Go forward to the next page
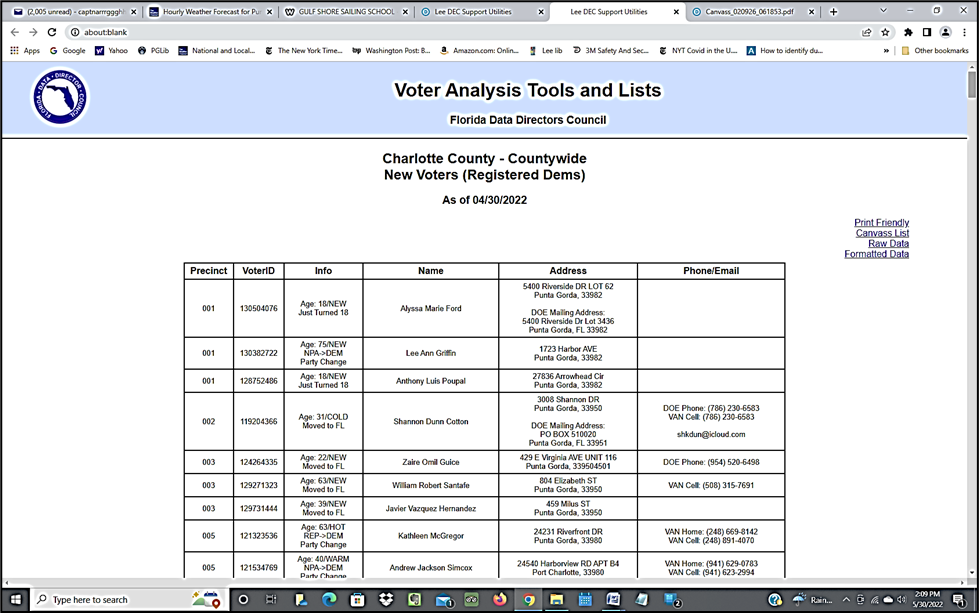This screenshot has height=613, width=979. 33,32
